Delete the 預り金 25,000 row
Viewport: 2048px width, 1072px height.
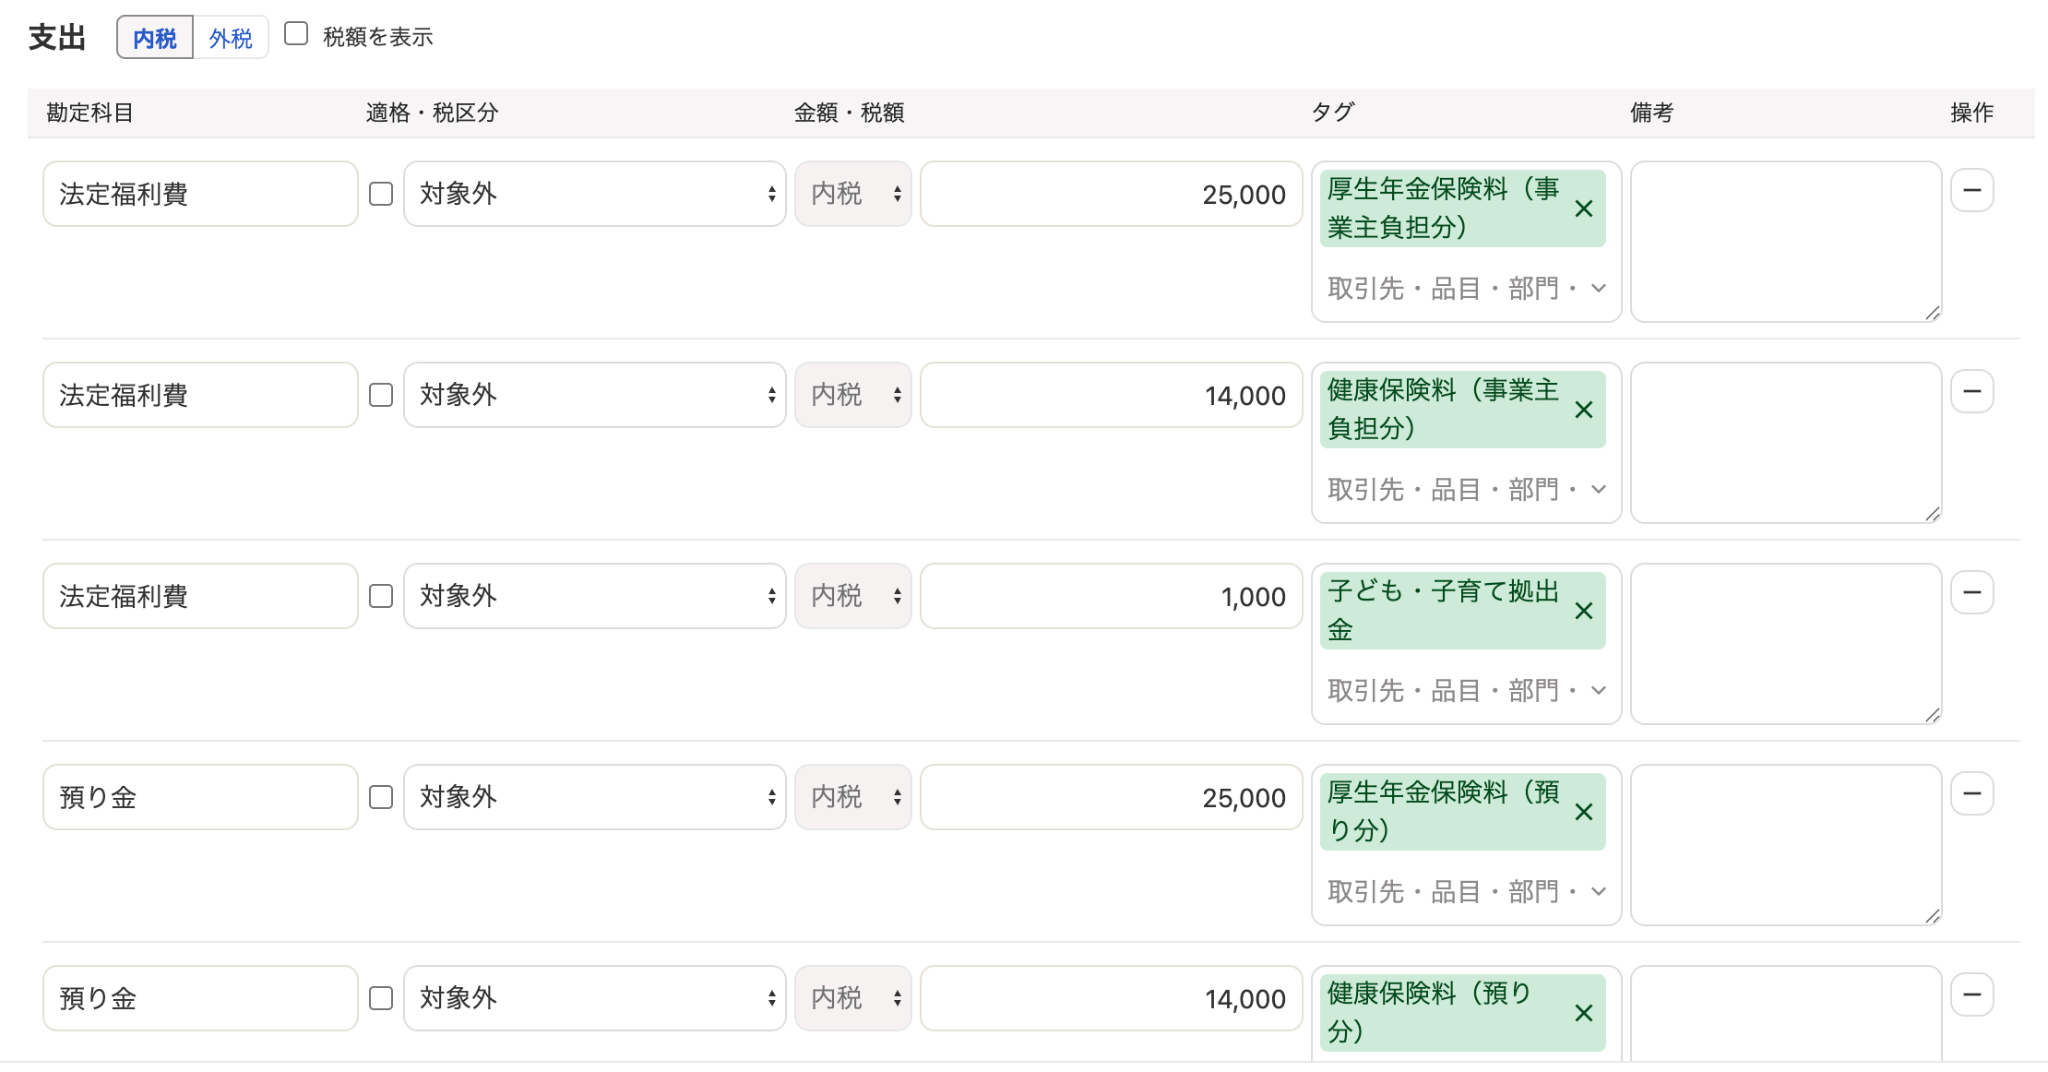click(1972, 794)
